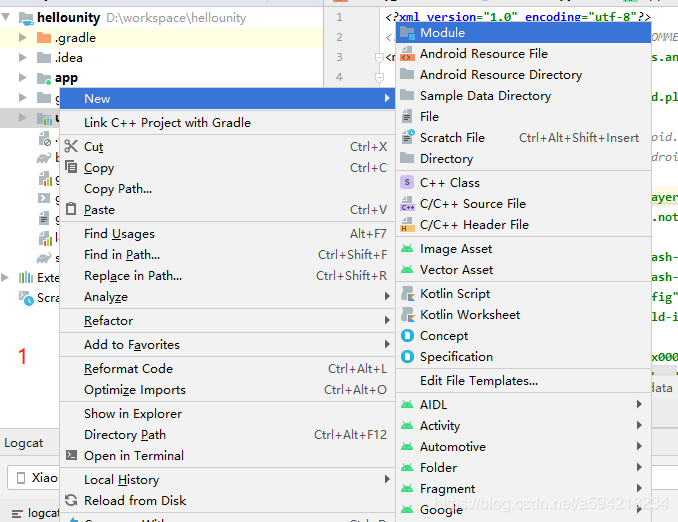Choose Copy Path... from context menu

(227, 189)
